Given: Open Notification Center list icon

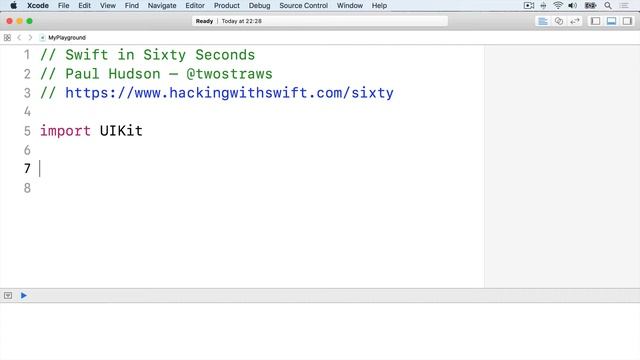Looking at the screenshot, I should click(x=624, y=6).
